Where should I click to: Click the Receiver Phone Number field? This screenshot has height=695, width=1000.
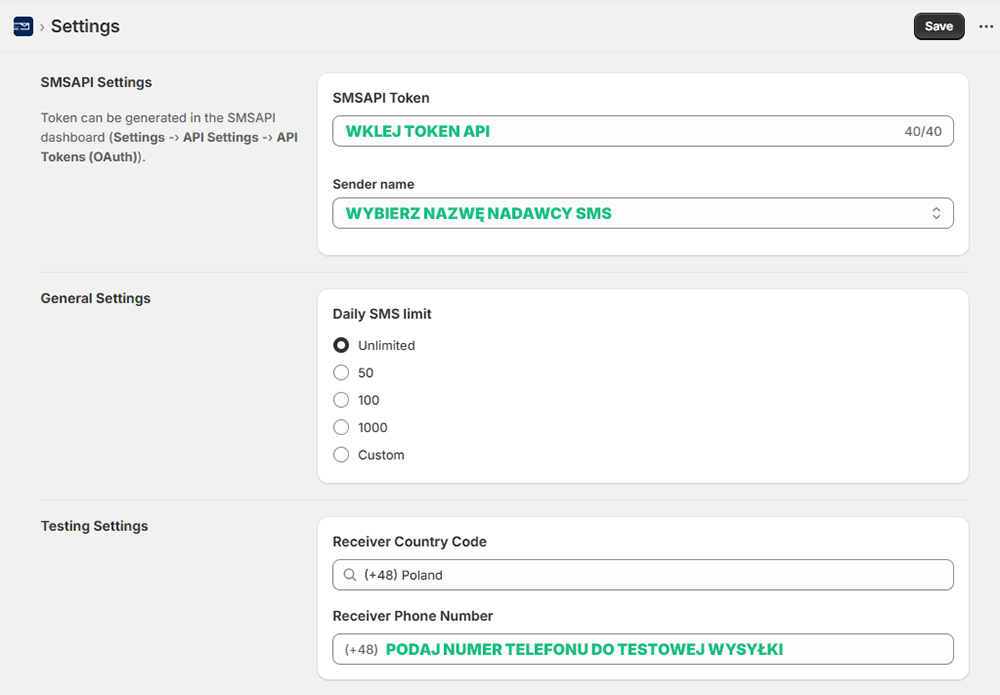(x=643, y=649)
